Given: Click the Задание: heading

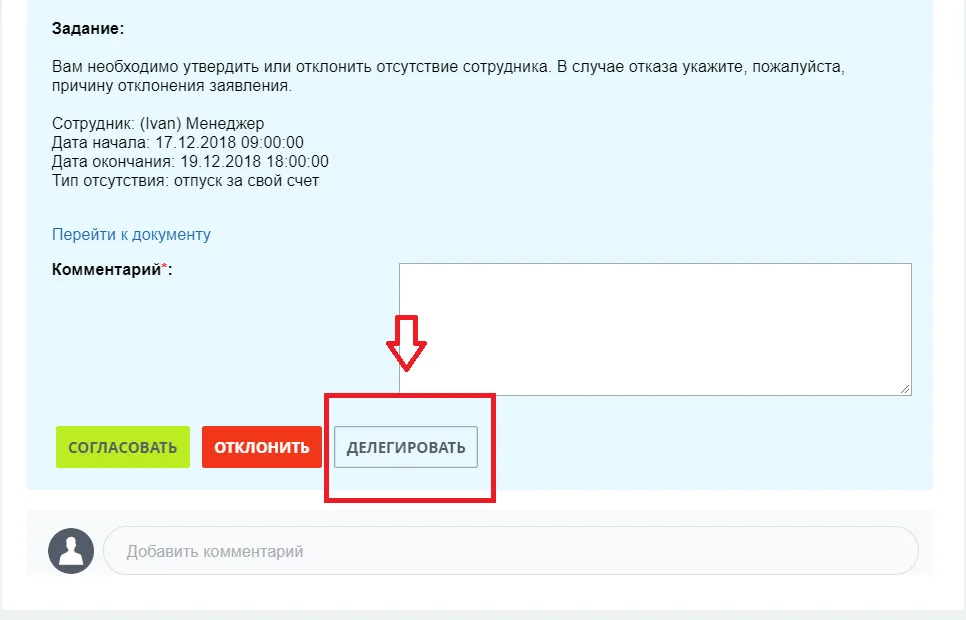Looking at the screenshot, I should 88,28.
